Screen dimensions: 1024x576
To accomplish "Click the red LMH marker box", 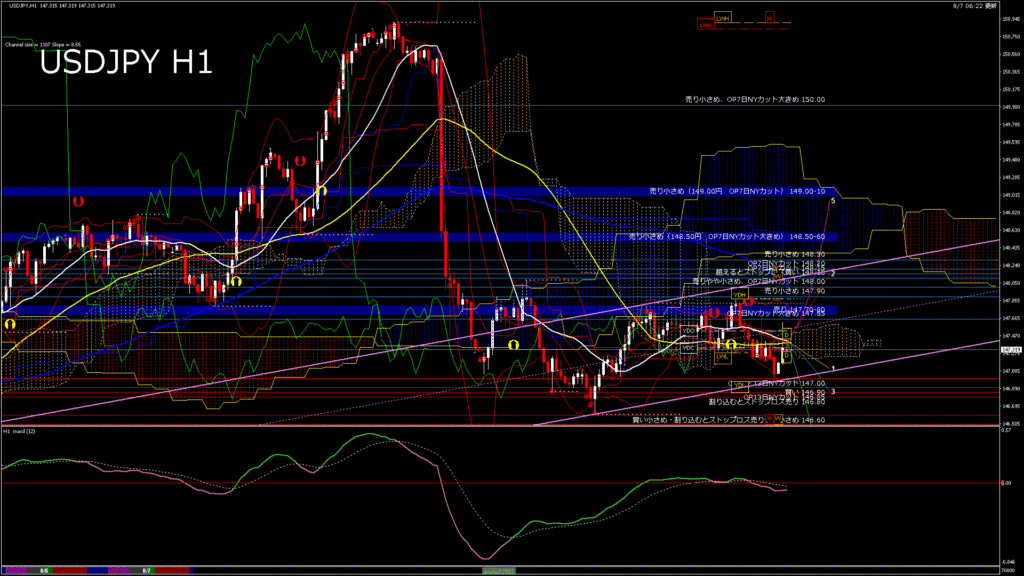I will [x=705, y=24].
